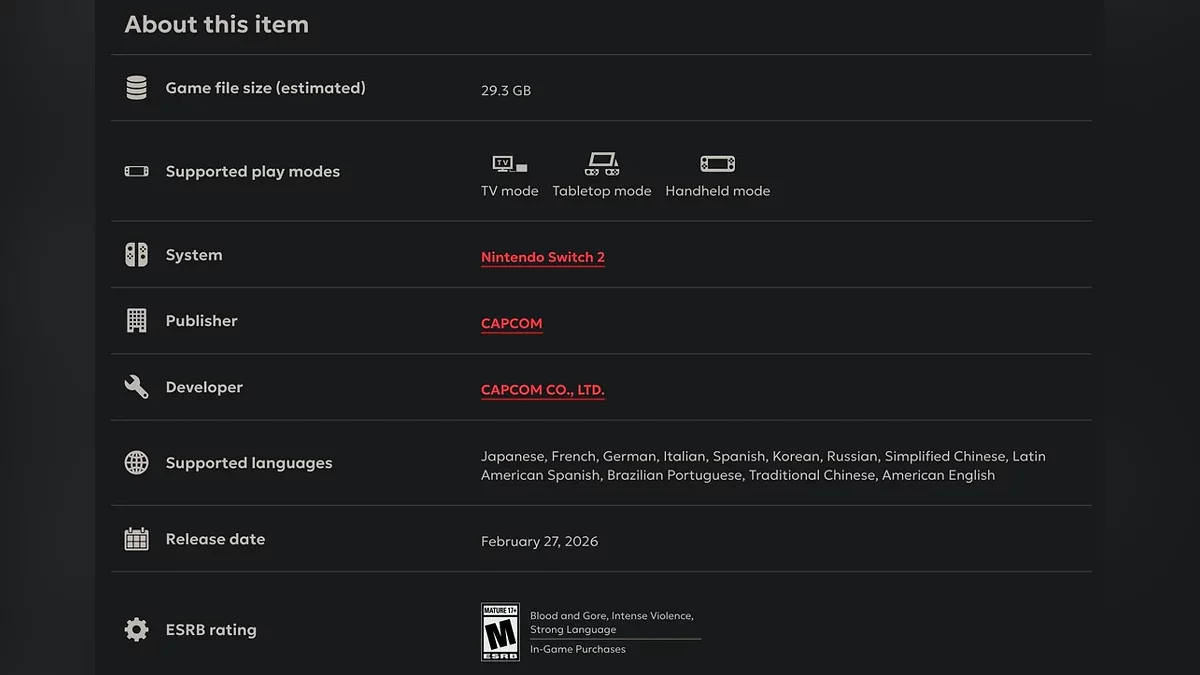Click the TV mode icon
The image size is (1200, 675).
tap(509, 164)
